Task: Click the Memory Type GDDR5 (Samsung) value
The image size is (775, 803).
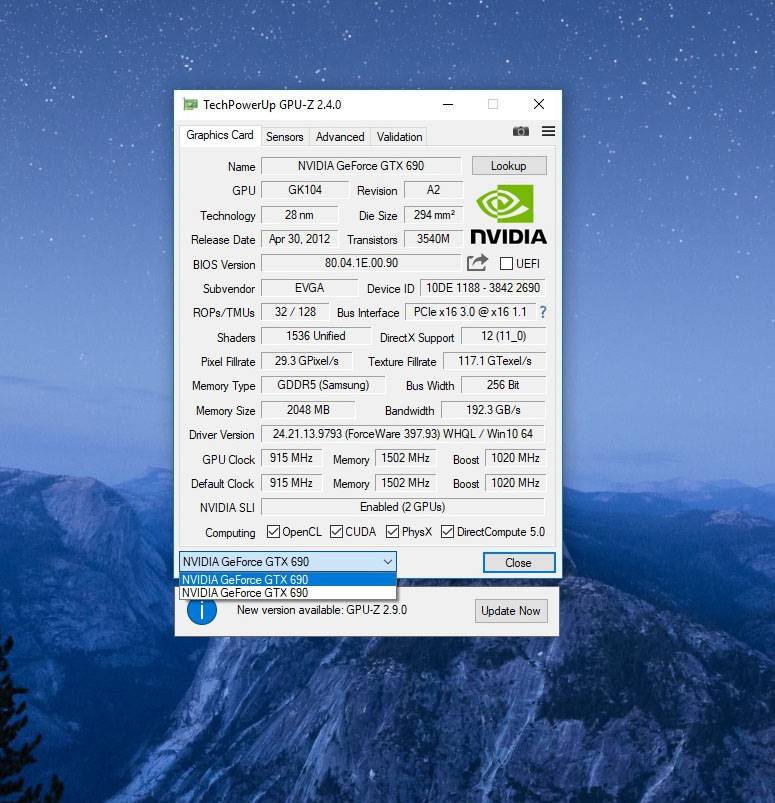Action: click(323, 385)
